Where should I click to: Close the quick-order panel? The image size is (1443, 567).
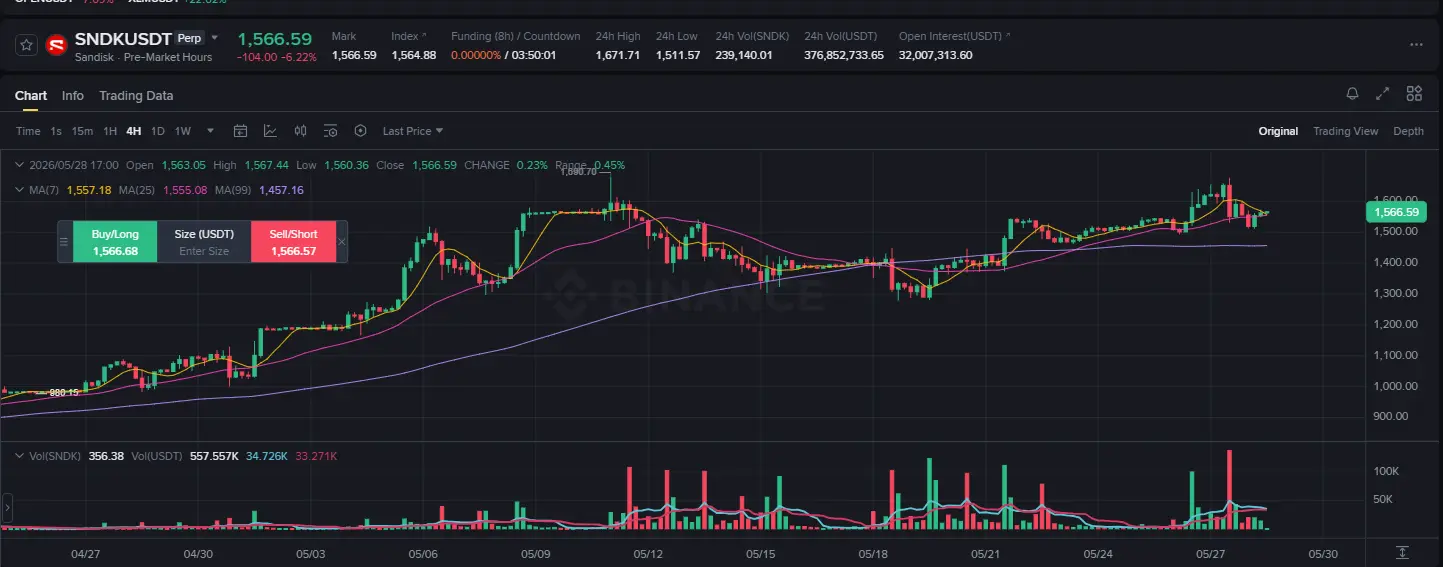click(342, 242)
